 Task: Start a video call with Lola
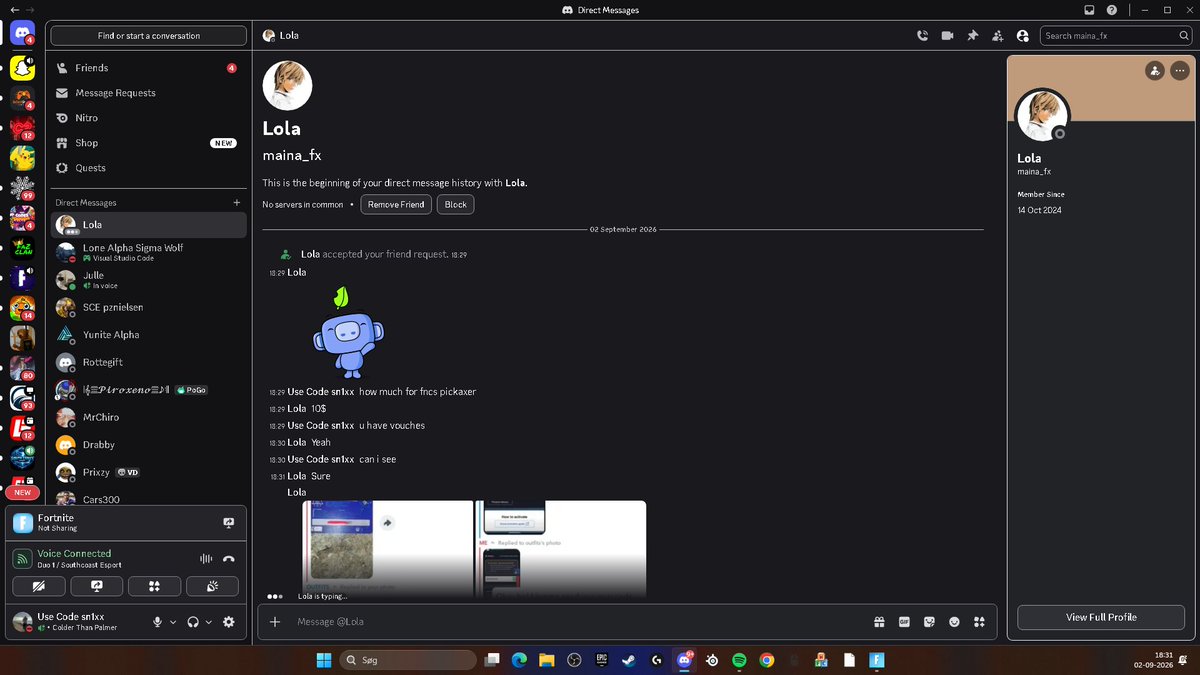click(x=947, y=35)
